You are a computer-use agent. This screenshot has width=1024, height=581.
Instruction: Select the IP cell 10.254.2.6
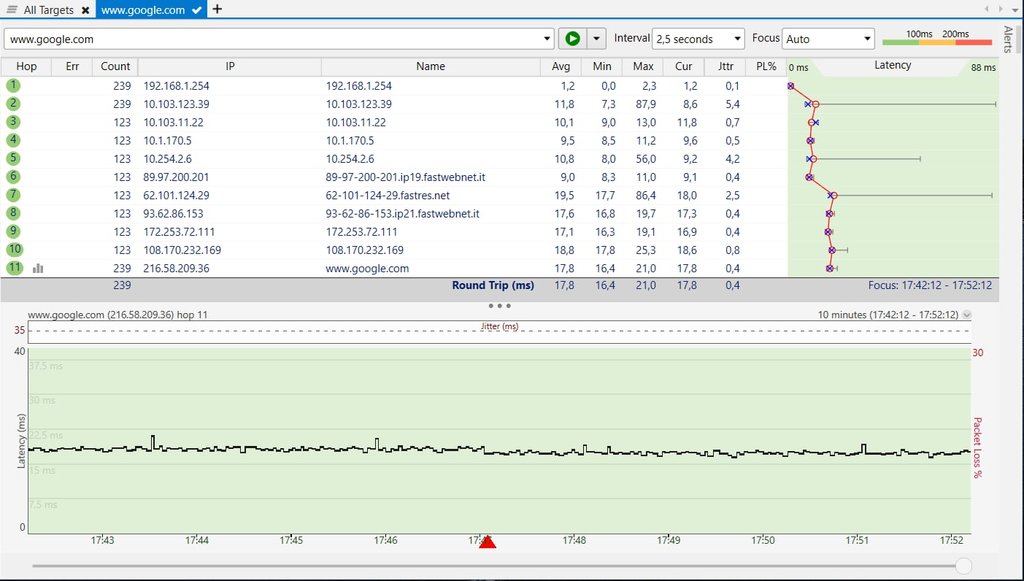coord(167,159)
